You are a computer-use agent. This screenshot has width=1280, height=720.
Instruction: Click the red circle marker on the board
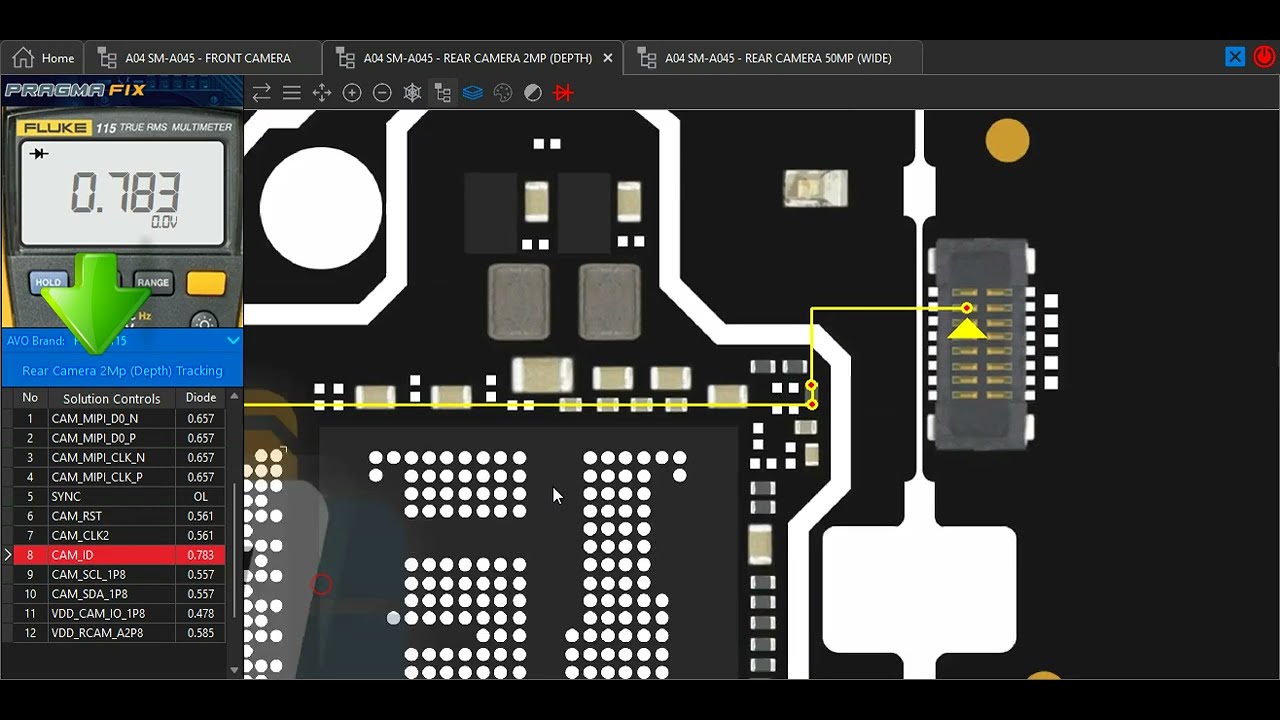pos(321,584)
